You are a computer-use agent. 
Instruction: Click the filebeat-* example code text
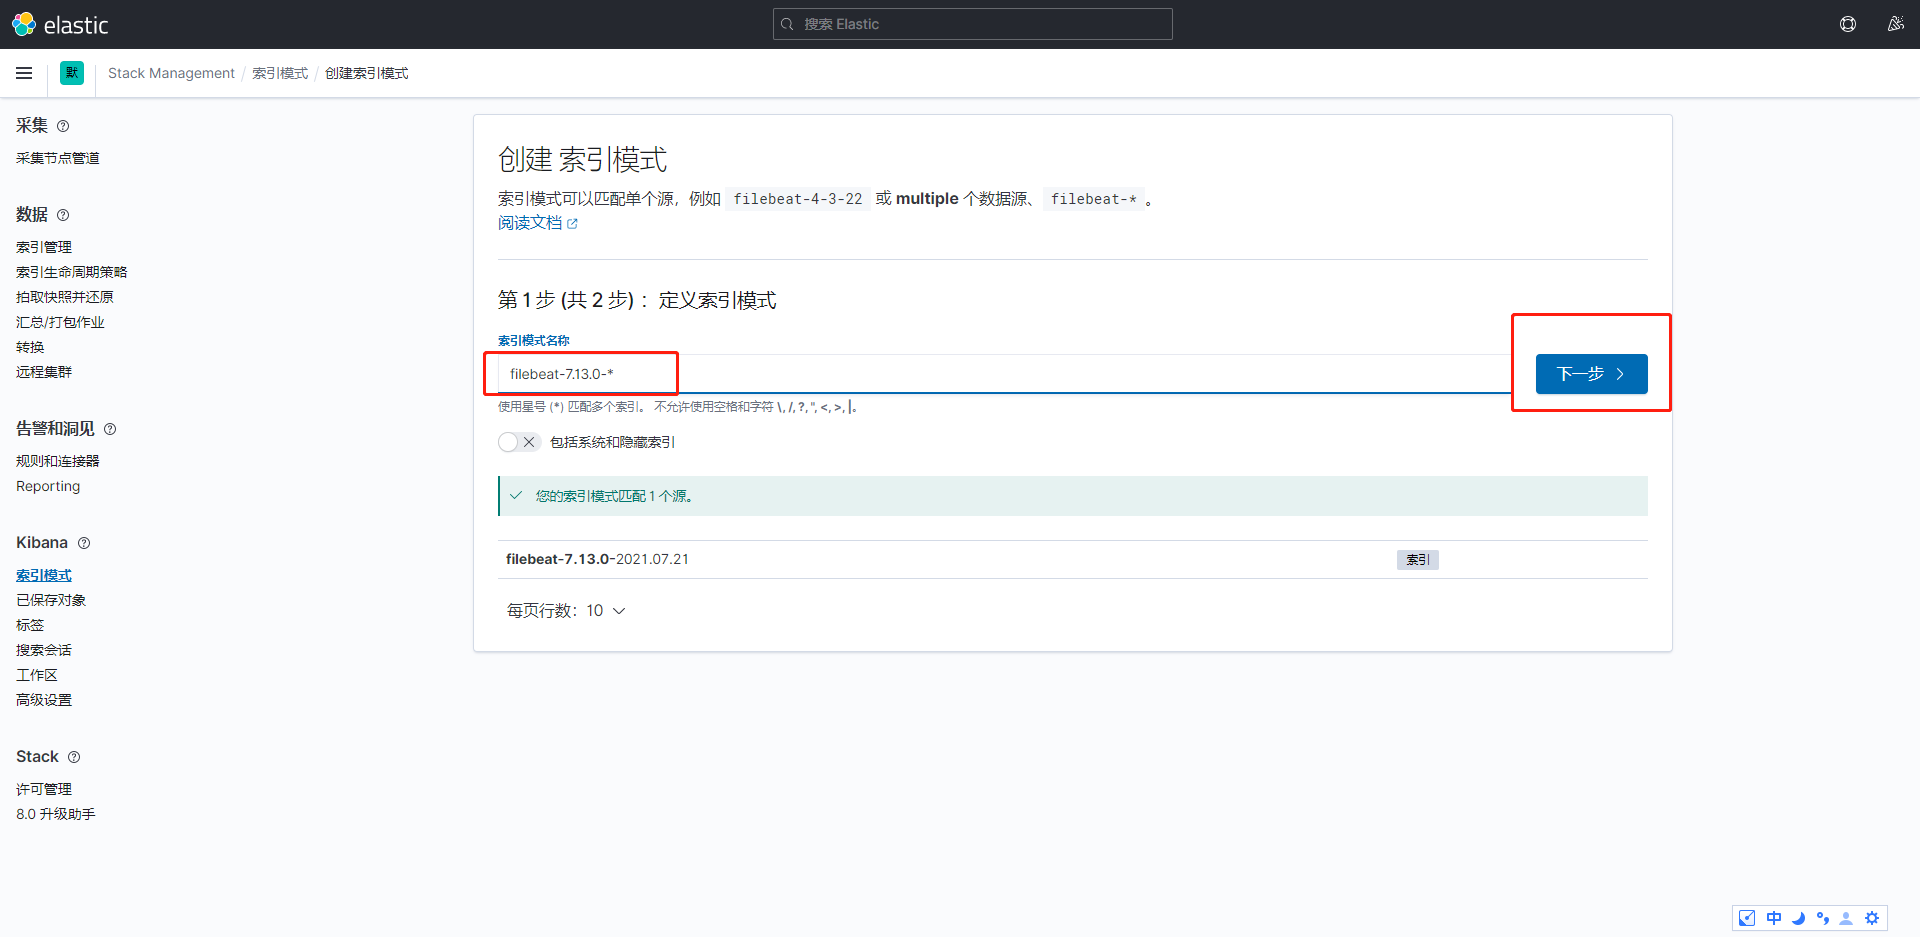pos(1094,199)
